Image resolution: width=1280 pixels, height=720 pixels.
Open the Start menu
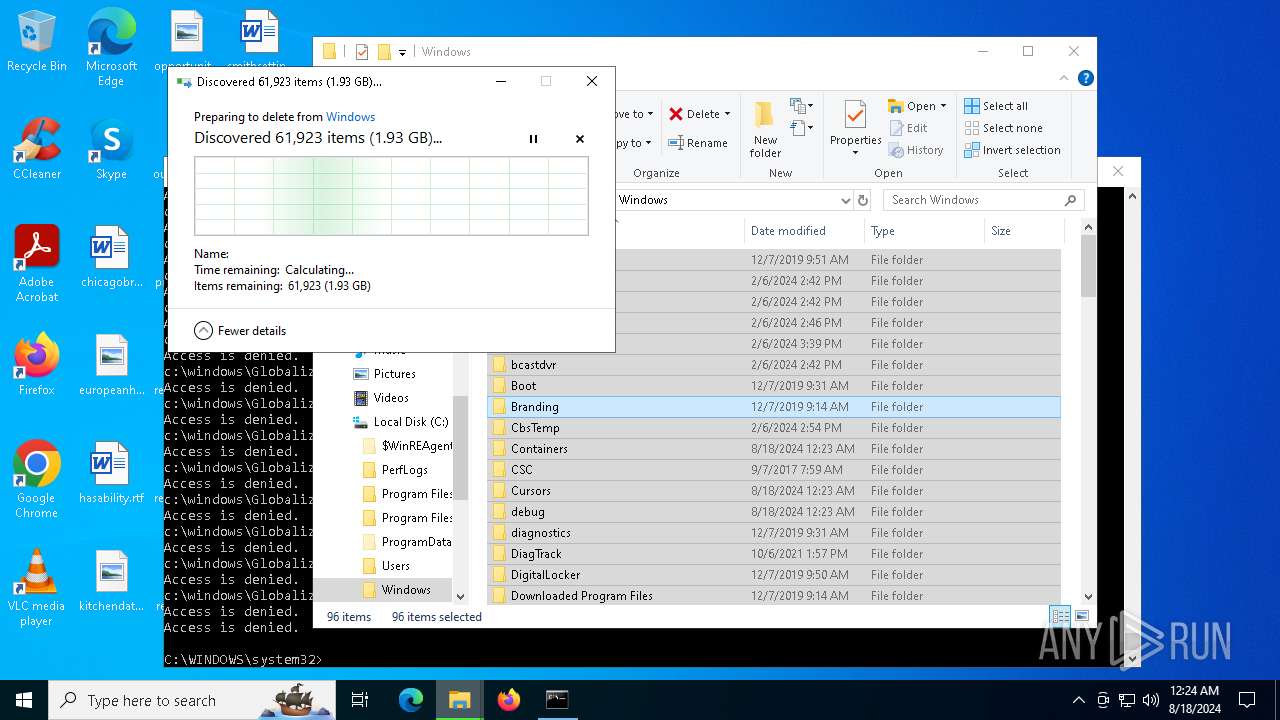[x=24, y=700]
